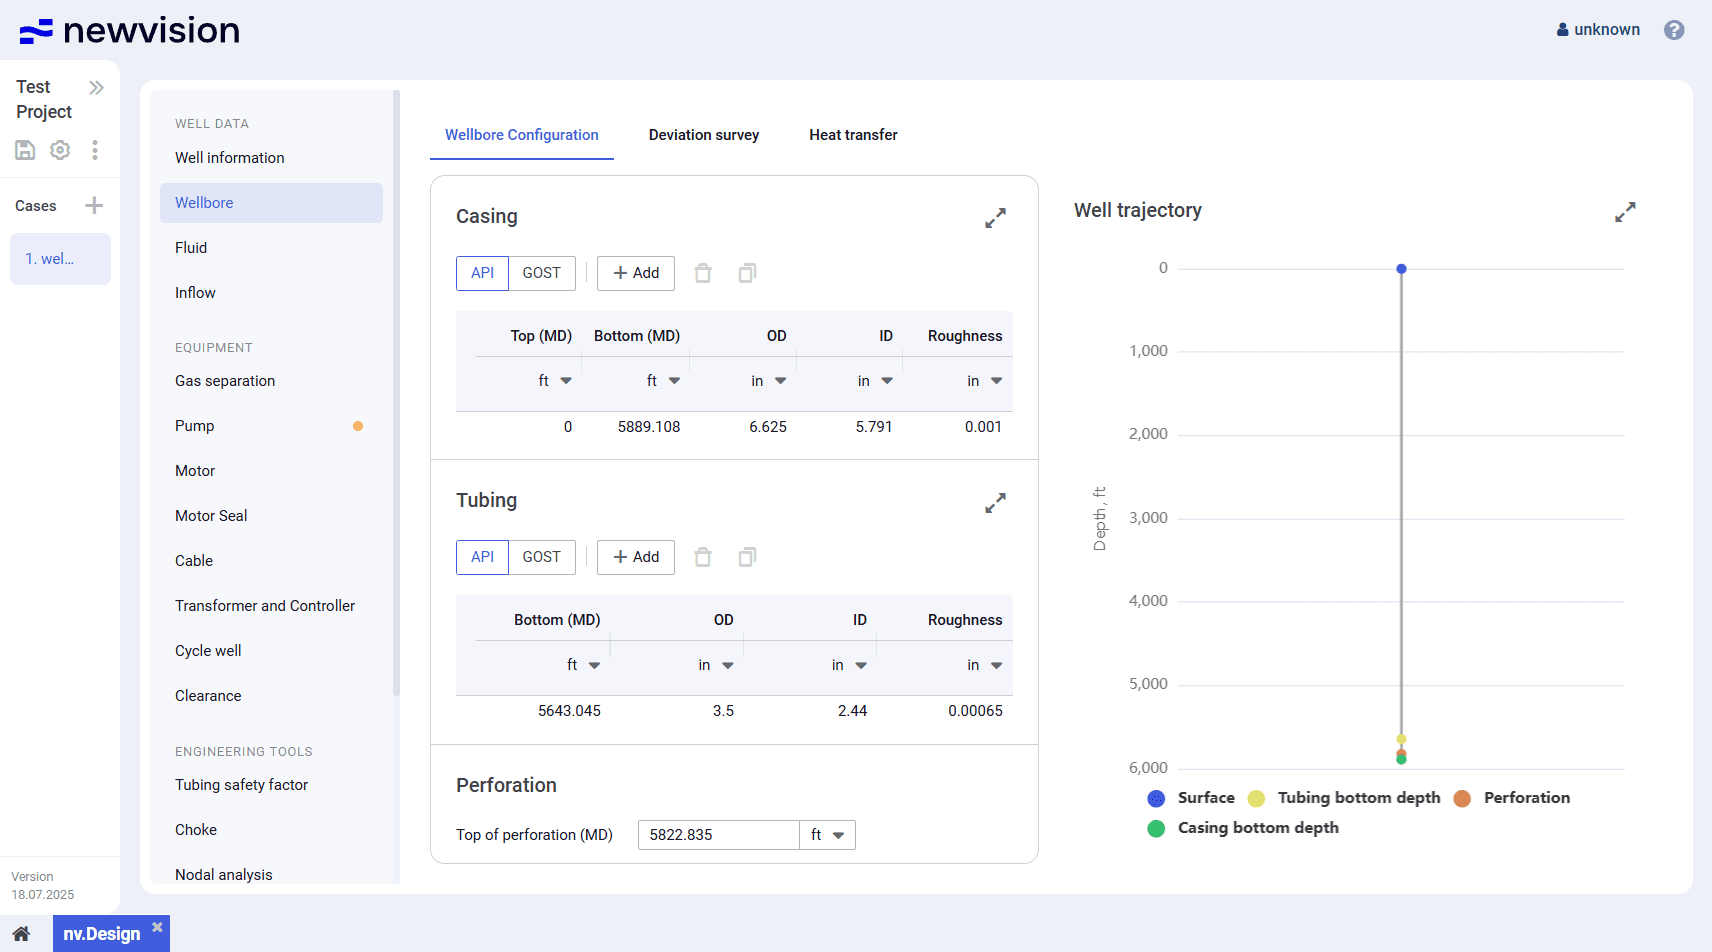
Task: Click the save project icon
Action: [x=25, y=150]
